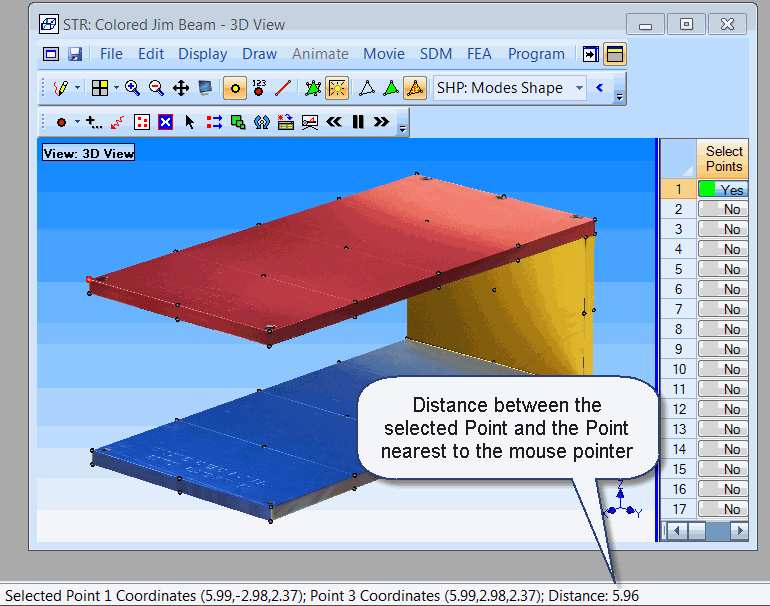This screenshot has height=606, width=770.
Task: Toggle point 5 No select button
Action: tap(722, 269)
